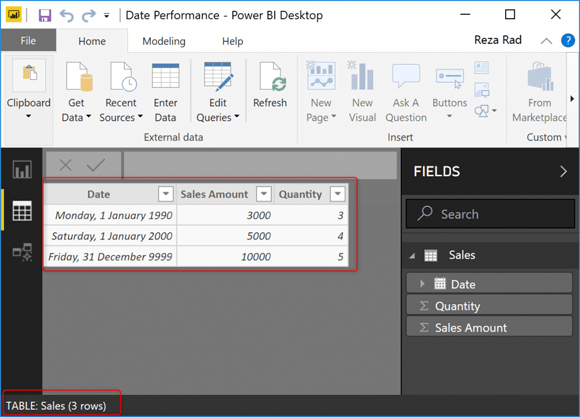This screenshot has height=417, width=580.
Task: Collapse the ribbon with the caret
Action: pos(546,41)
